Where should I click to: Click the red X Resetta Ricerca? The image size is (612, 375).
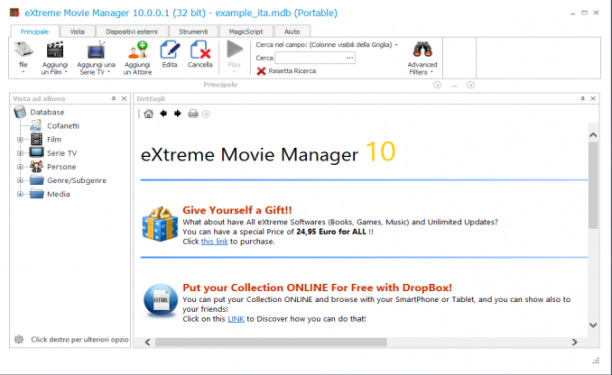coord(261,71)
